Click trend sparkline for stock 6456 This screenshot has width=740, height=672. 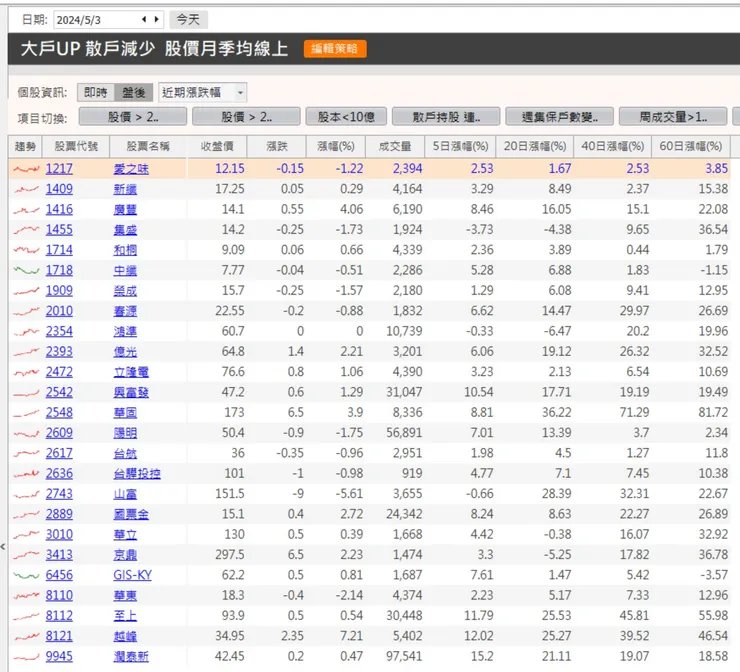(26, 575)
